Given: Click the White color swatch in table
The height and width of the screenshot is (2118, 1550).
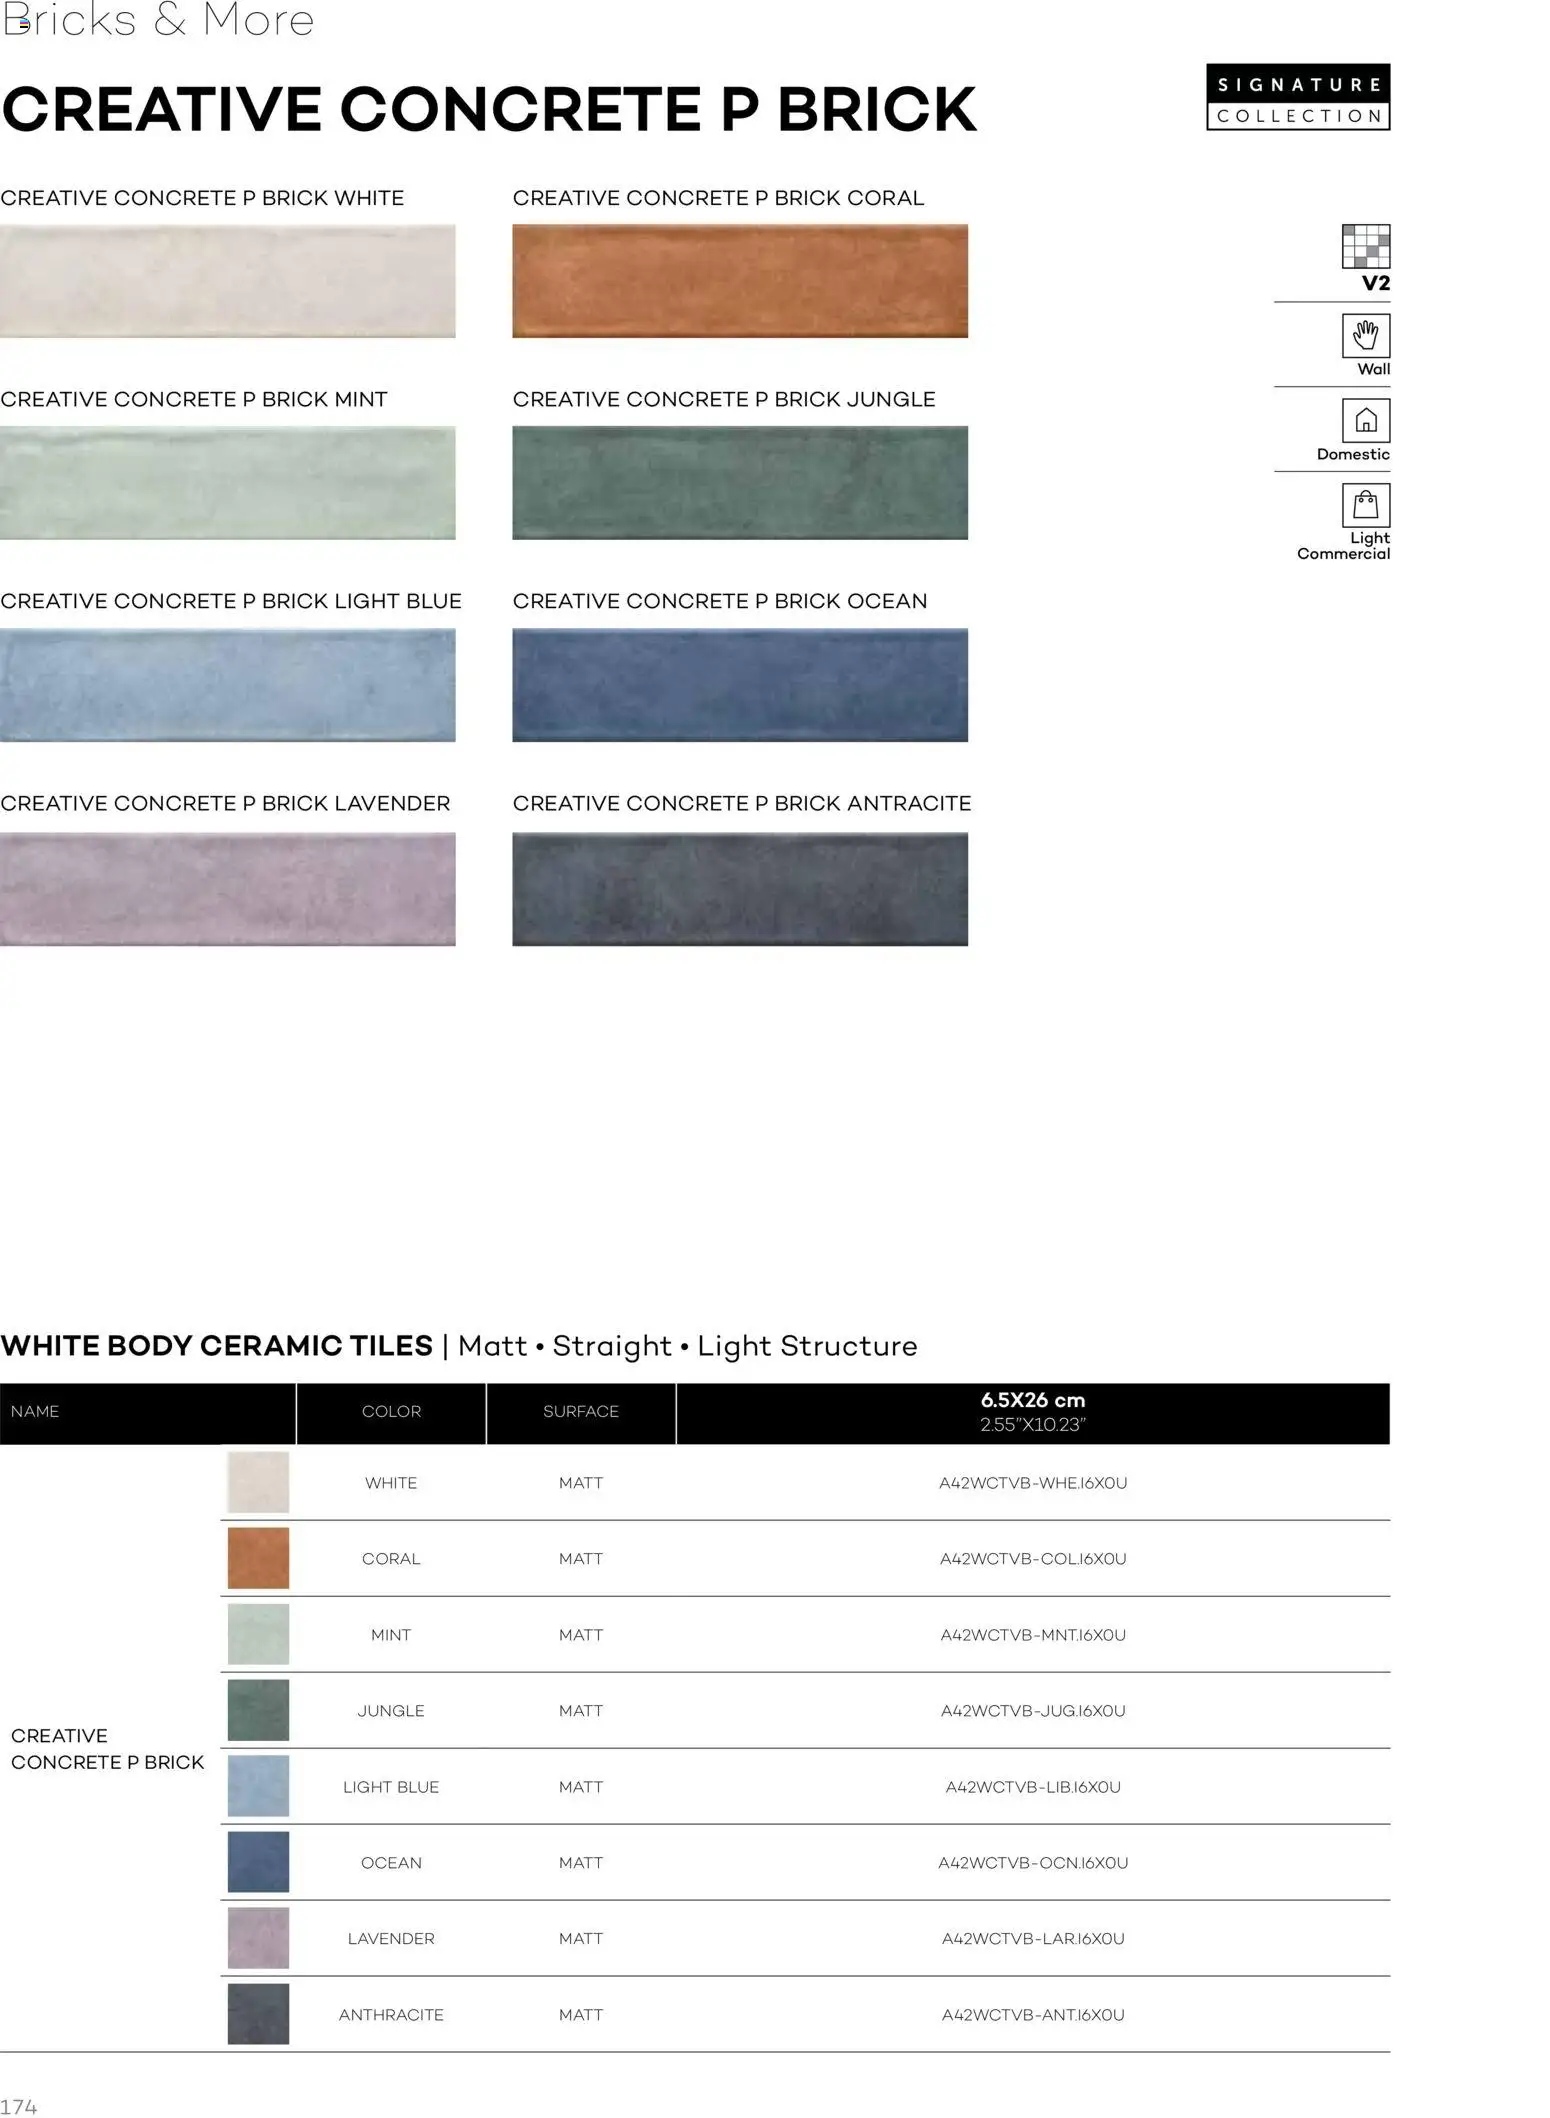Looking at the screenshot, I should click(258, 1483).
